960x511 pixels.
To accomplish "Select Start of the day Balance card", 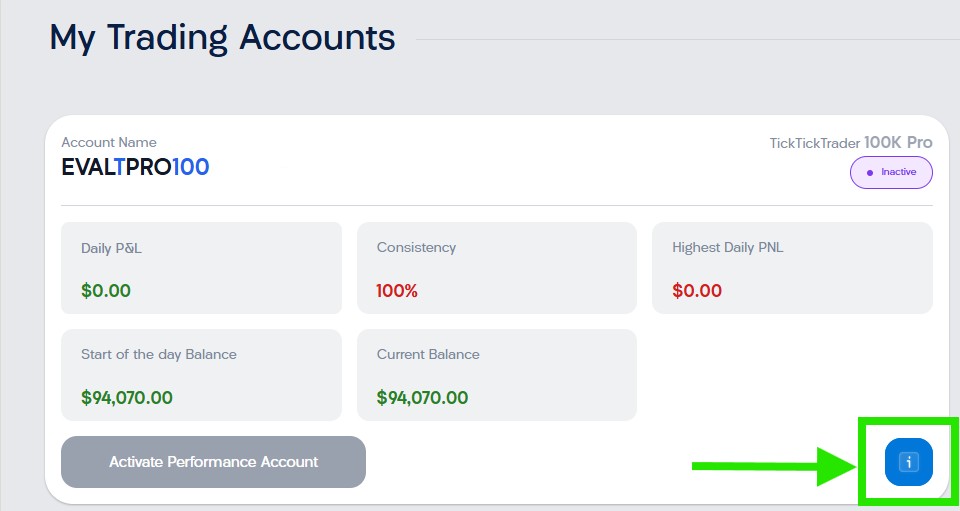I will [201, 375].
